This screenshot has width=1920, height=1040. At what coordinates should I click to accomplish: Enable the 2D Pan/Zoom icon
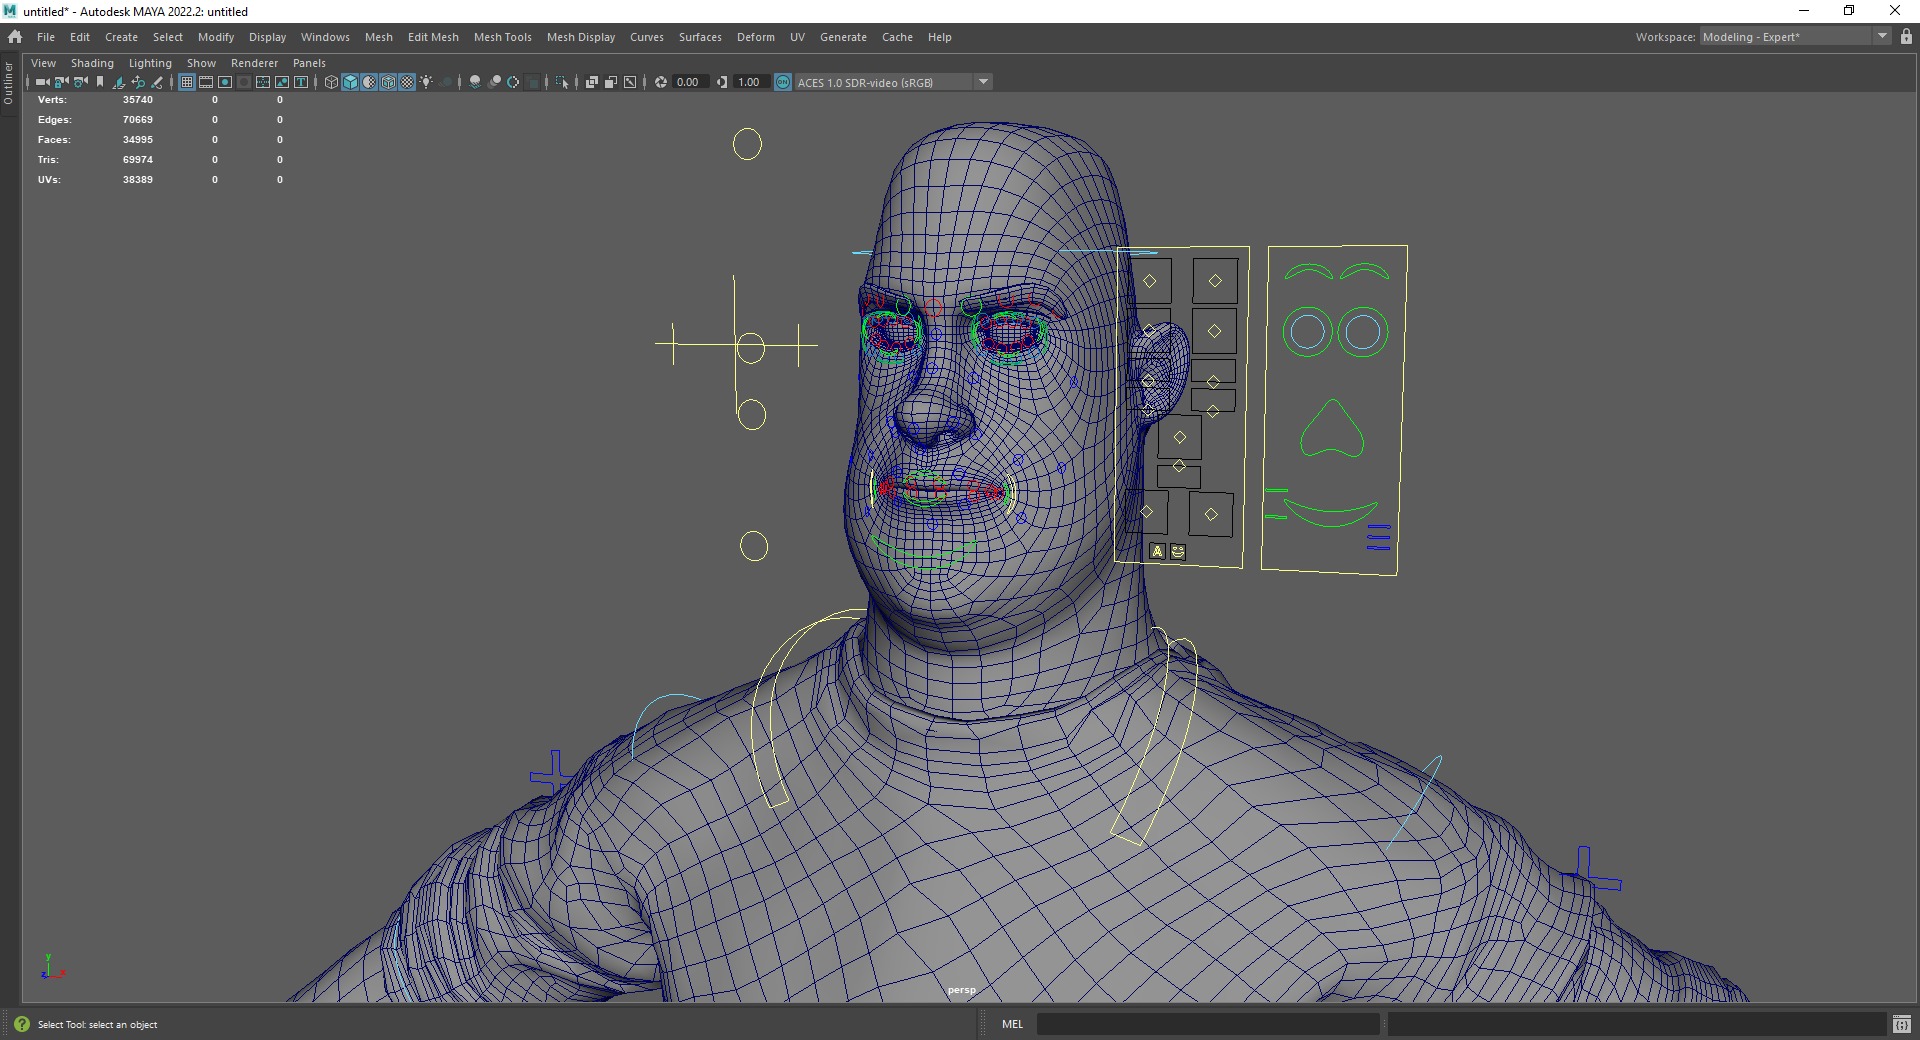(138, 82)
